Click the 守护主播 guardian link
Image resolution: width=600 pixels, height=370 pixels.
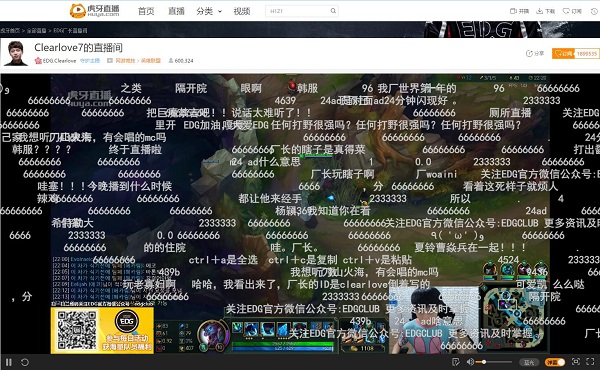click(x=90, y=60)
